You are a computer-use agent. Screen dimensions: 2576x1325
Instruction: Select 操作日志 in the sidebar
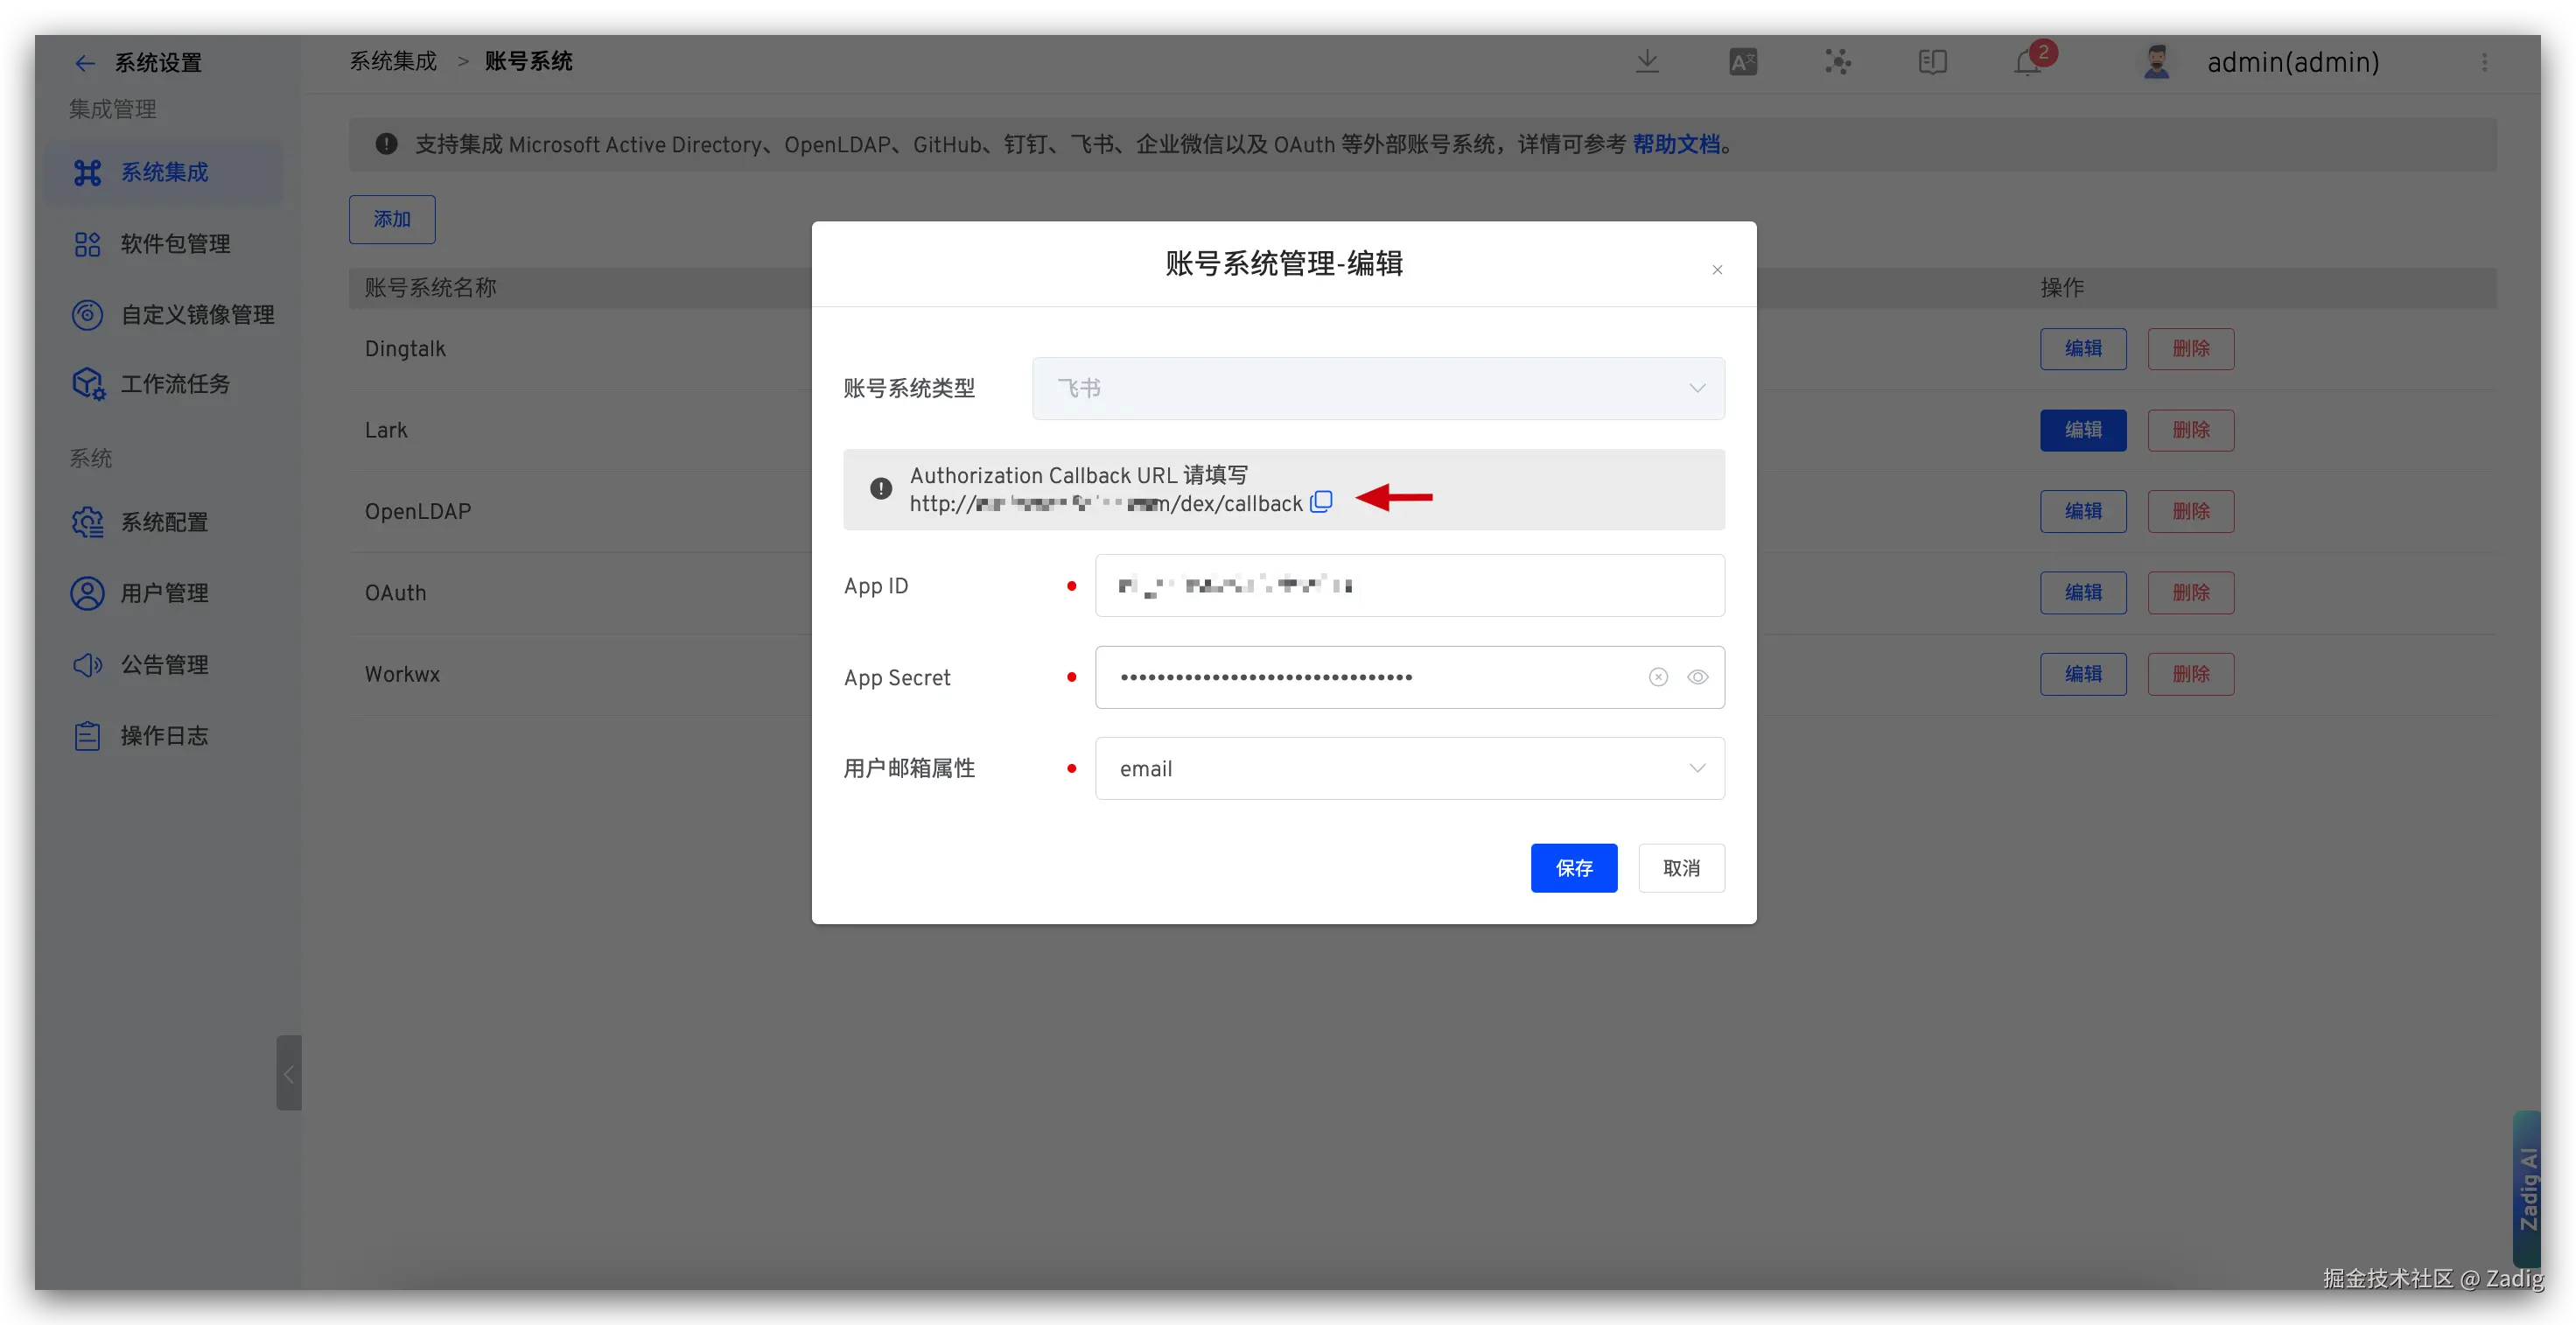[x=164, y=736]
